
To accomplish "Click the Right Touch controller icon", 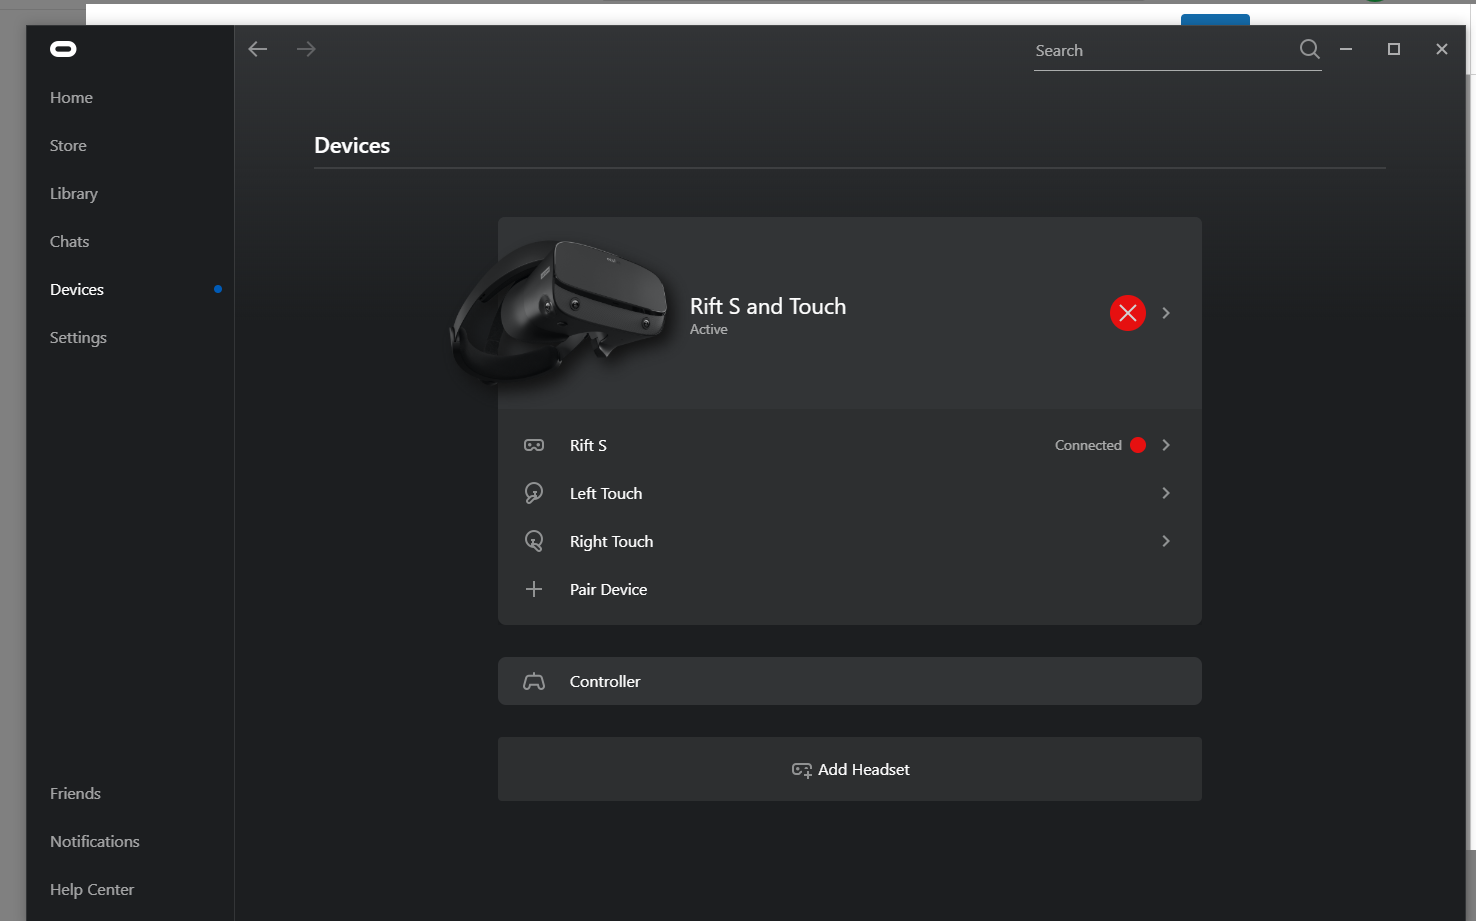I will pos(534,541).
